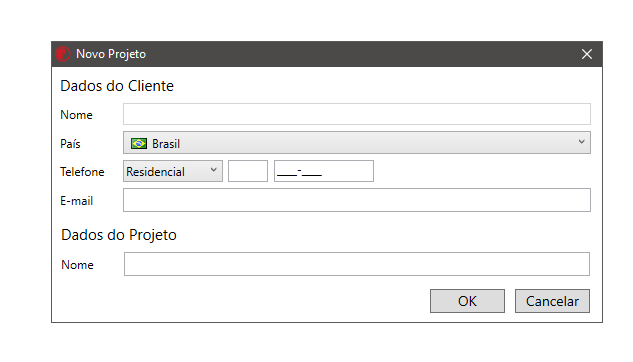Viewport: 633px width, 362px height.
Task: Focus the E-mail input field
Action: [x=357, y=200]
